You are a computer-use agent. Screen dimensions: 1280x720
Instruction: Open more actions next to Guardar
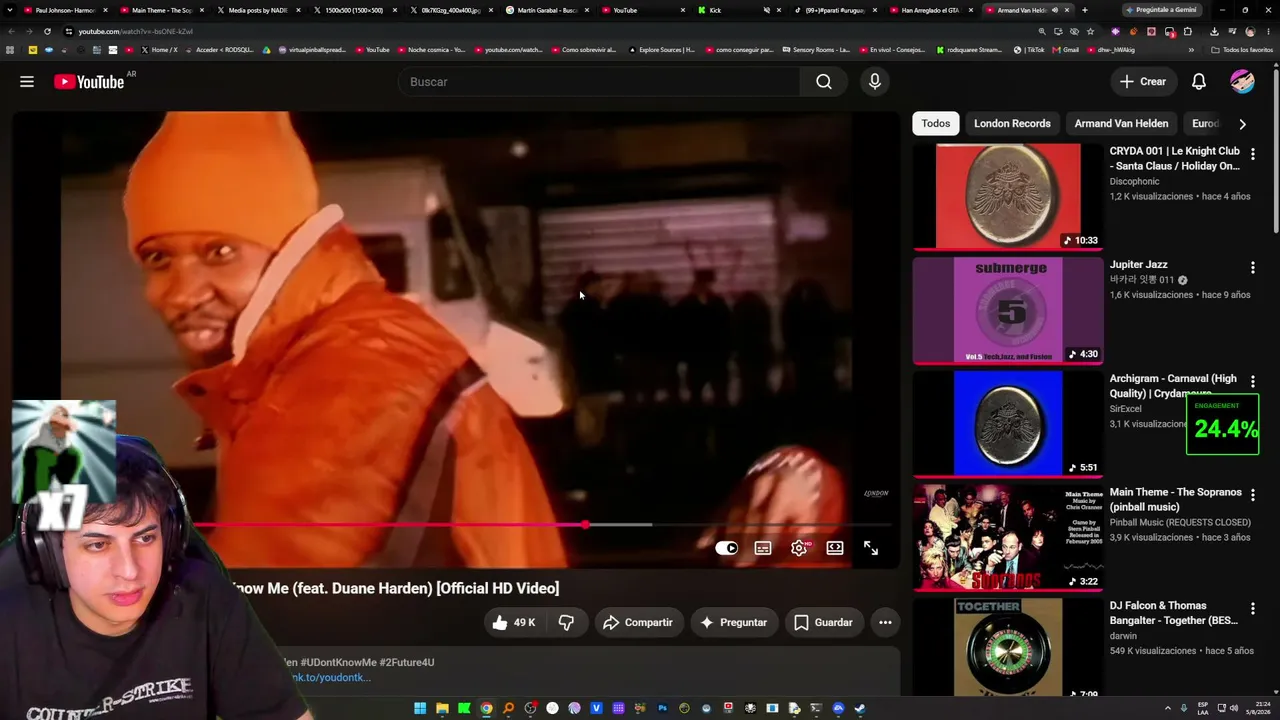click(x=885, y=622)
